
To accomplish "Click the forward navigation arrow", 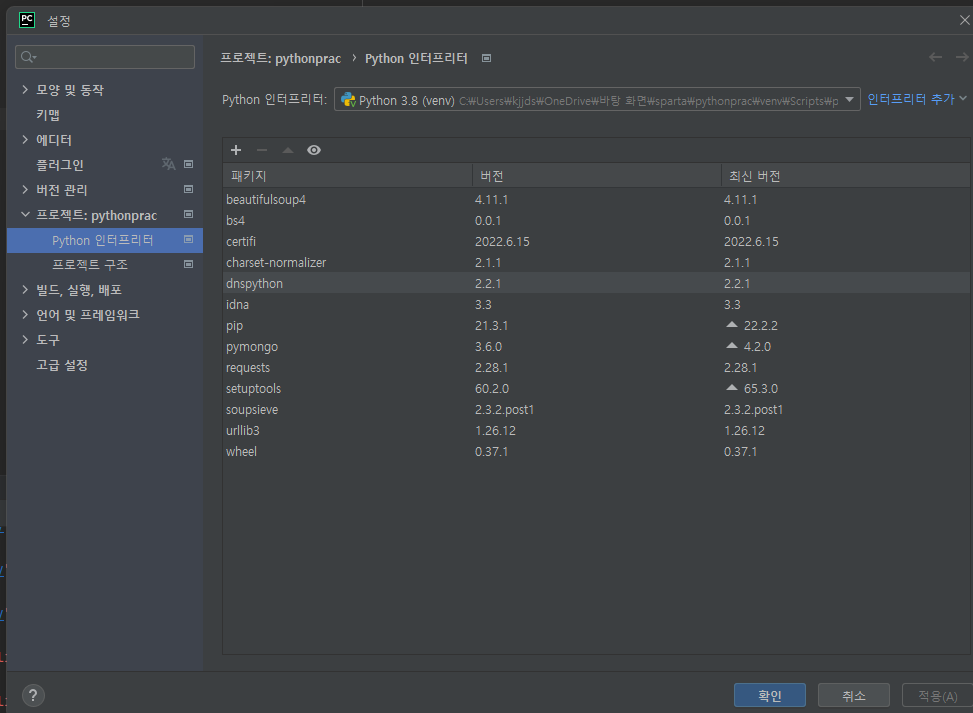I will tap(962, 57).
